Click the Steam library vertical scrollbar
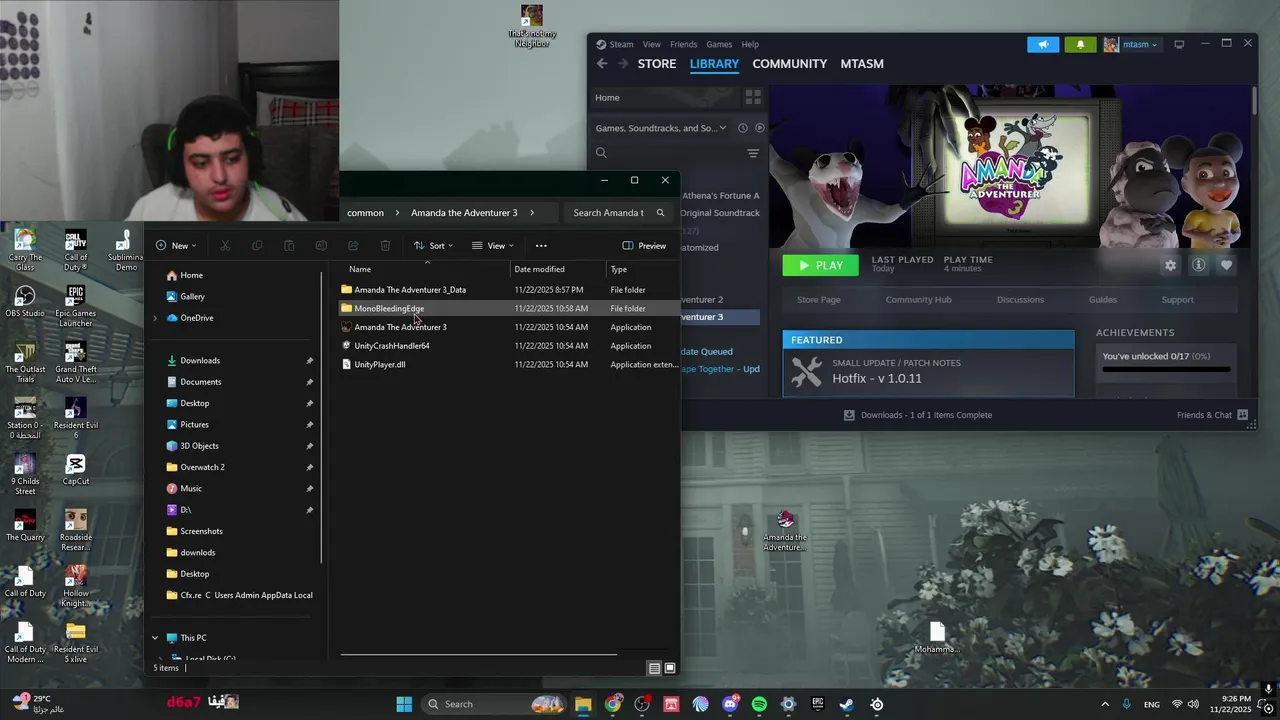Screen dimensions: 1280x720 coord(1254,100)
